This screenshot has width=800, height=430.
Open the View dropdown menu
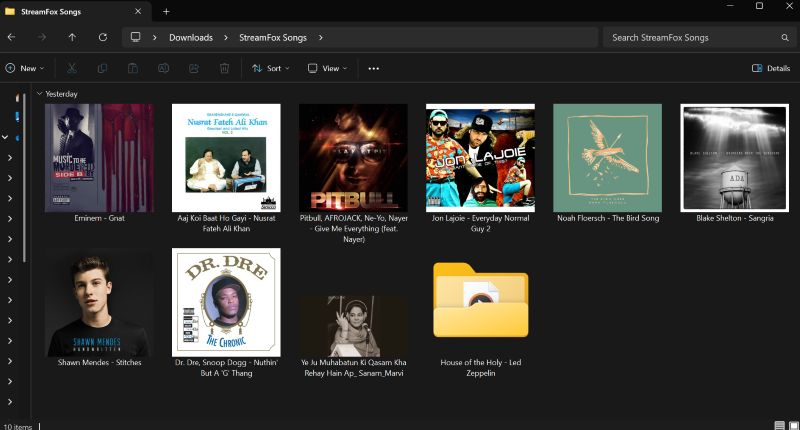[x=327, y=69]
